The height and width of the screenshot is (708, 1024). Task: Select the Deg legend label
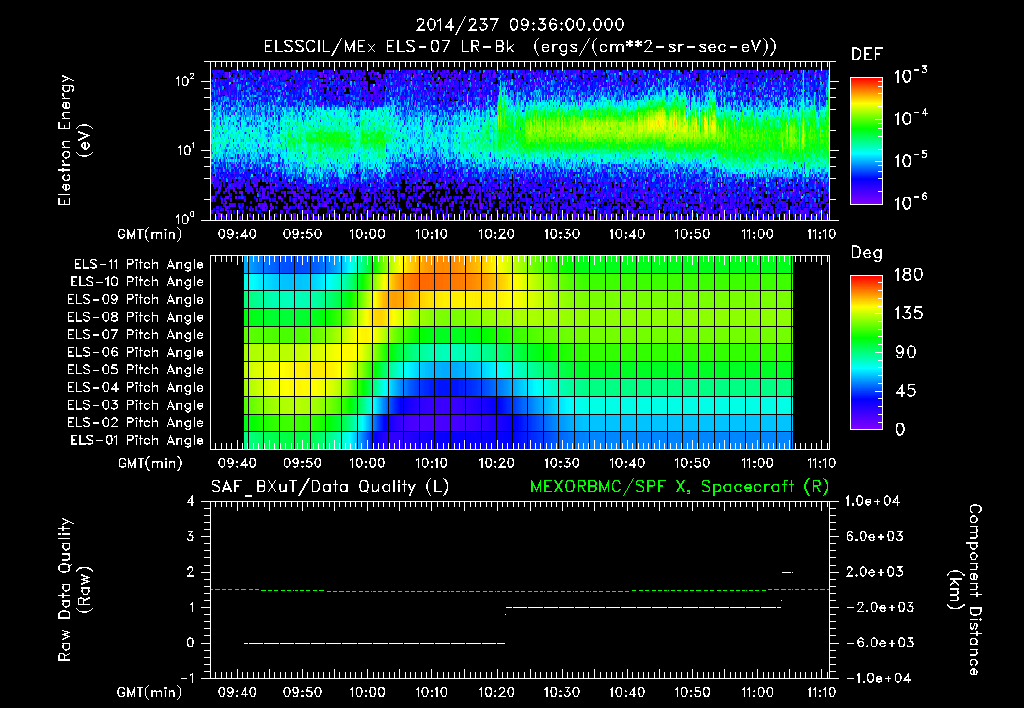tap(867, 253)
